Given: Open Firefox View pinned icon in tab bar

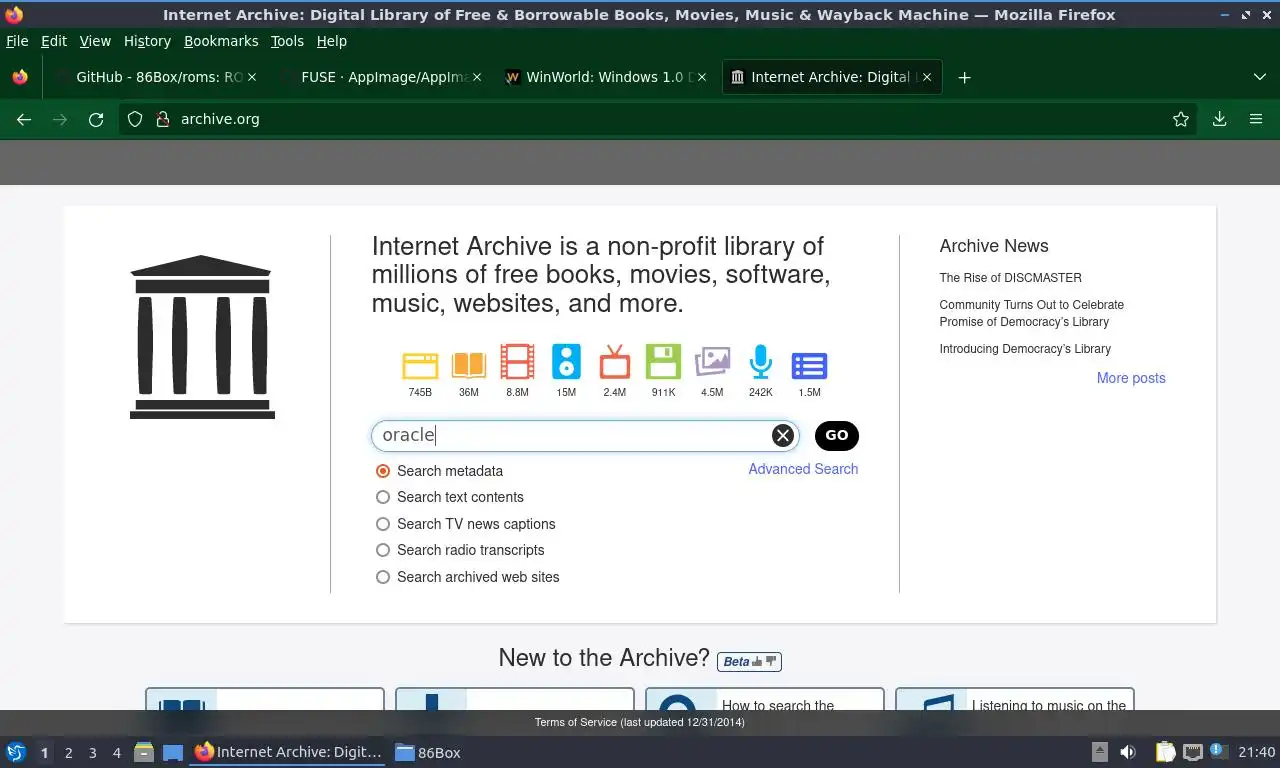Looking at the screenshot, I should pyautogui.click(x=20, y=77).
